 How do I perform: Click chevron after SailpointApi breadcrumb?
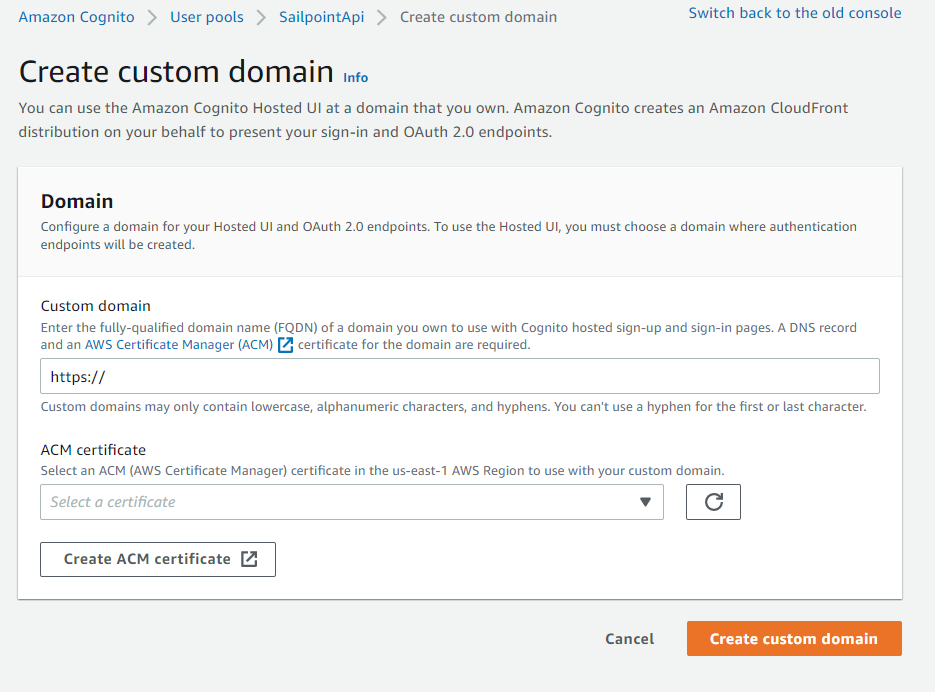[381, 17]
